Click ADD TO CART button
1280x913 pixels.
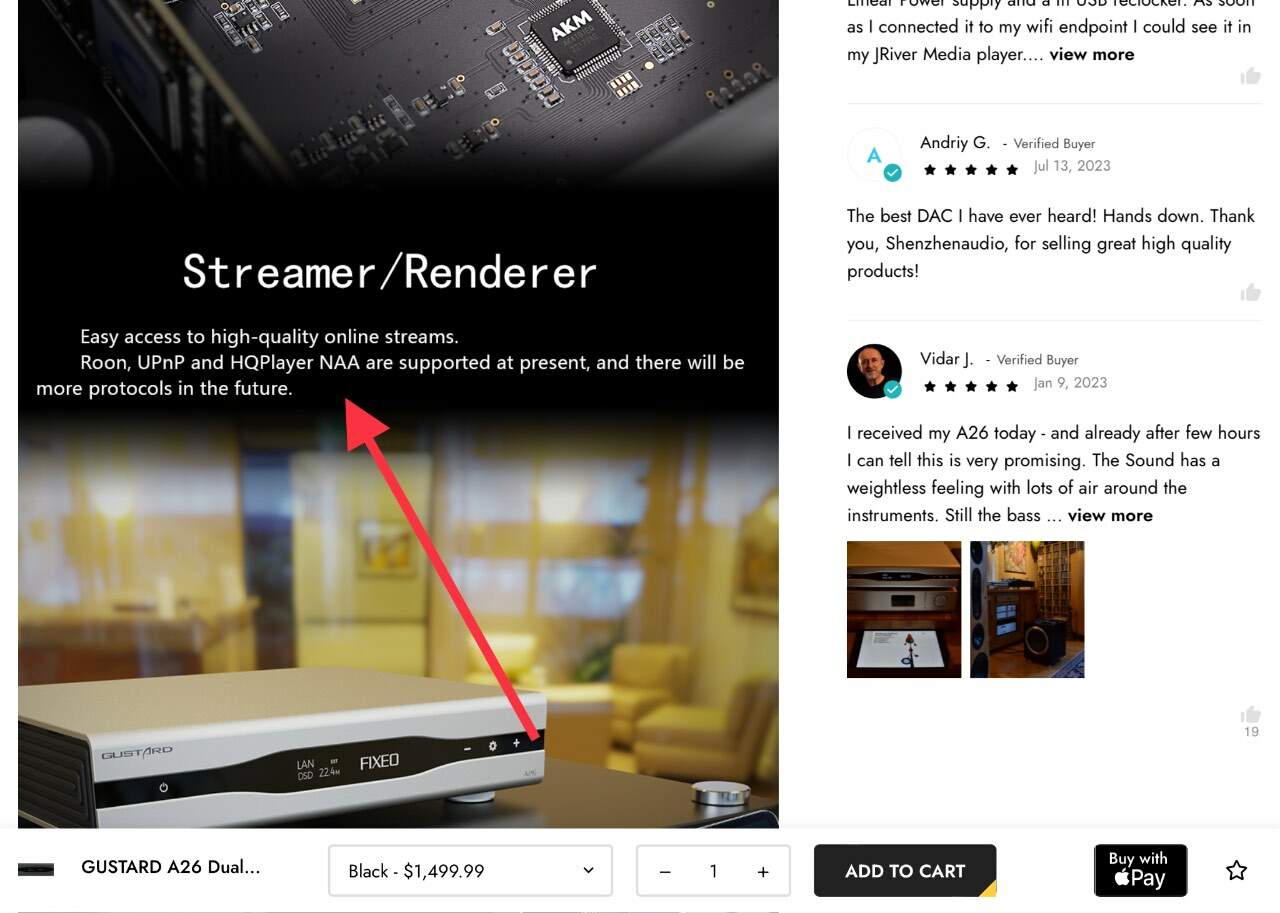click(x=905, y=871)
